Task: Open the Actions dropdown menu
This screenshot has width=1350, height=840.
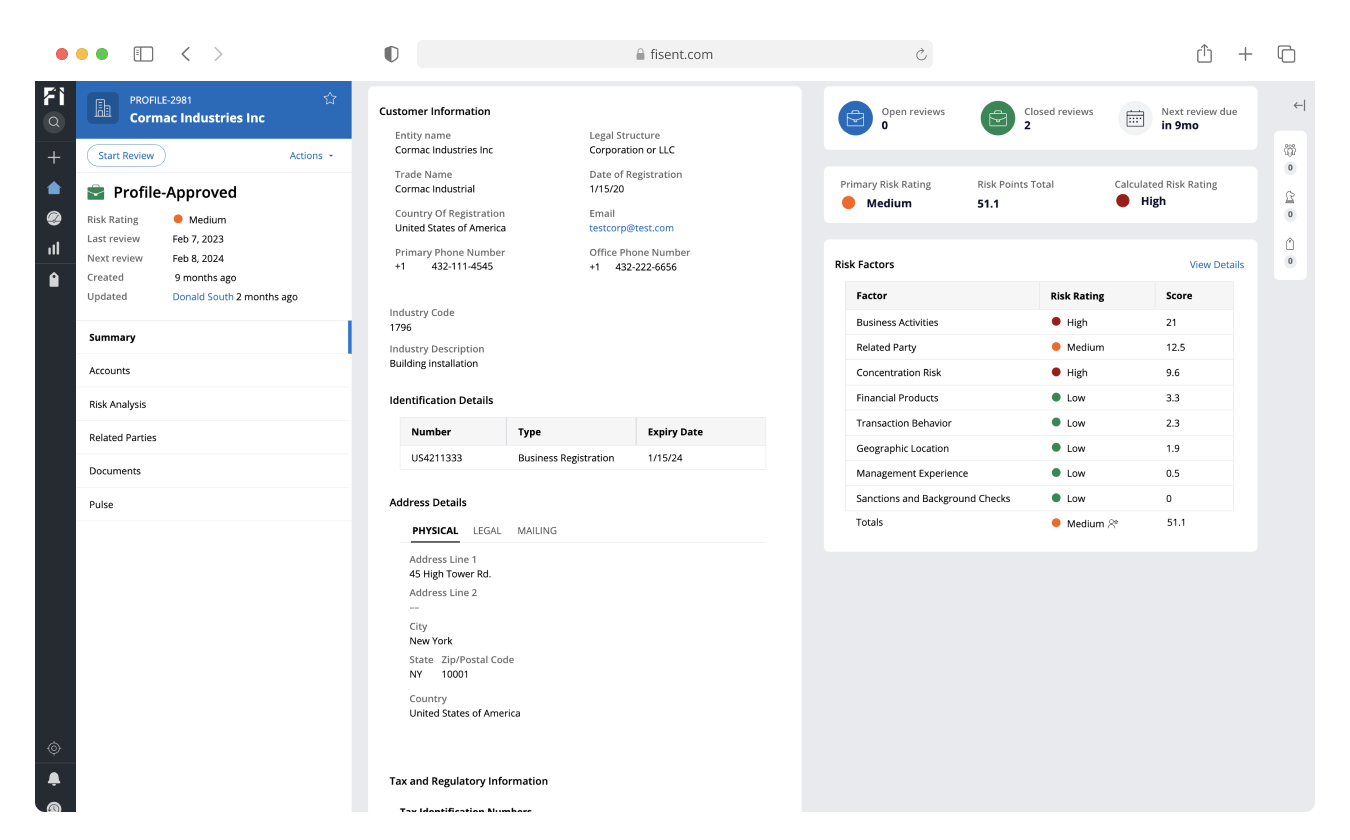Action: coord(311,156)
